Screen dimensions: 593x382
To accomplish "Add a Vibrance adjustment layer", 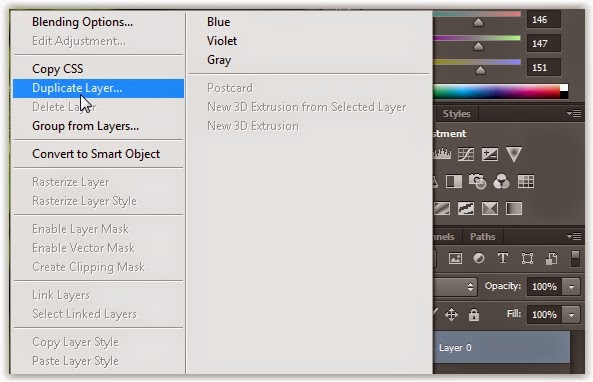I will [x=514, y=154].
